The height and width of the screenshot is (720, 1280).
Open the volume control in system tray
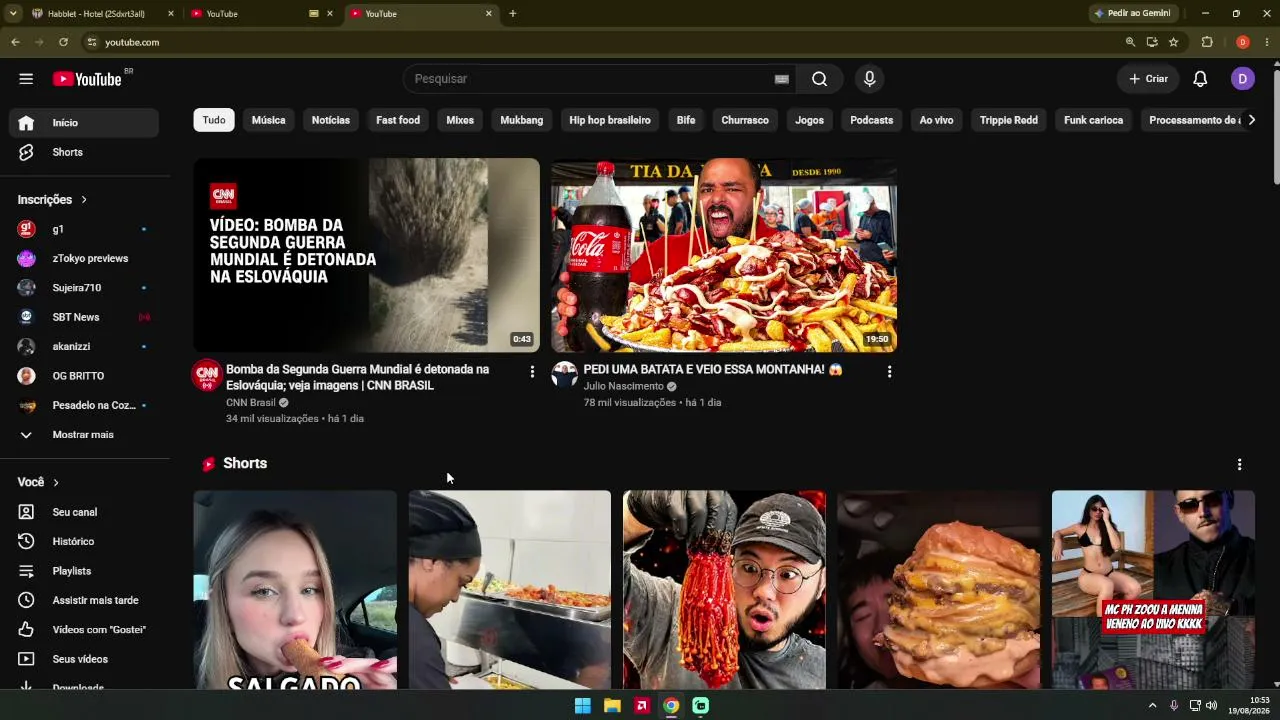[1212, 706]
